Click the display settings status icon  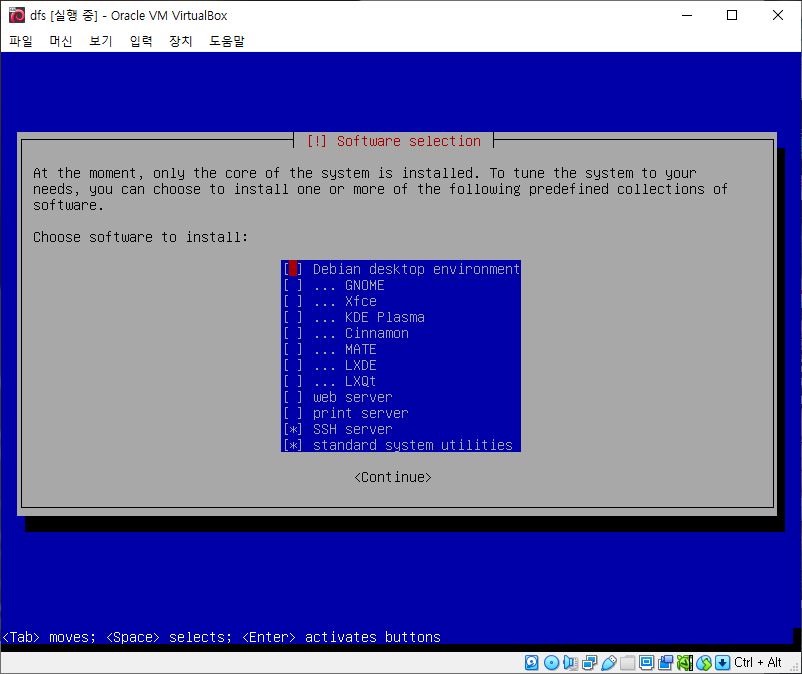pos(647,663)
